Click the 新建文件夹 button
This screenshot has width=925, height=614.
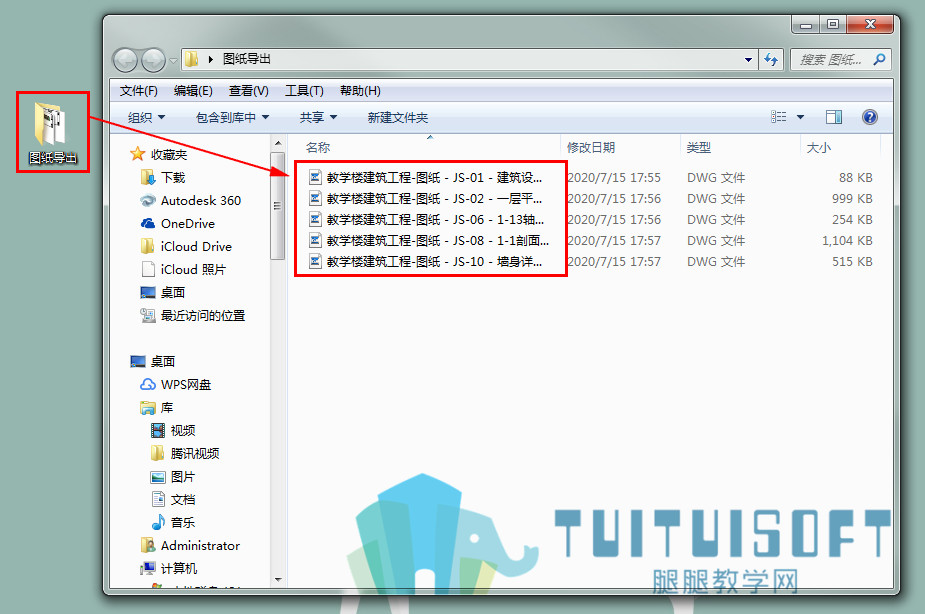pos(398,117)
